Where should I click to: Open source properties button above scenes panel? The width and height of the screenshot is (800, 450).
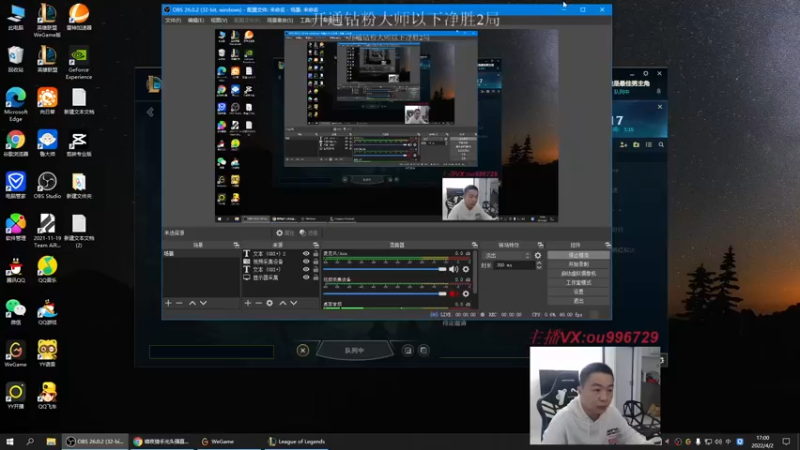[285, 233]
